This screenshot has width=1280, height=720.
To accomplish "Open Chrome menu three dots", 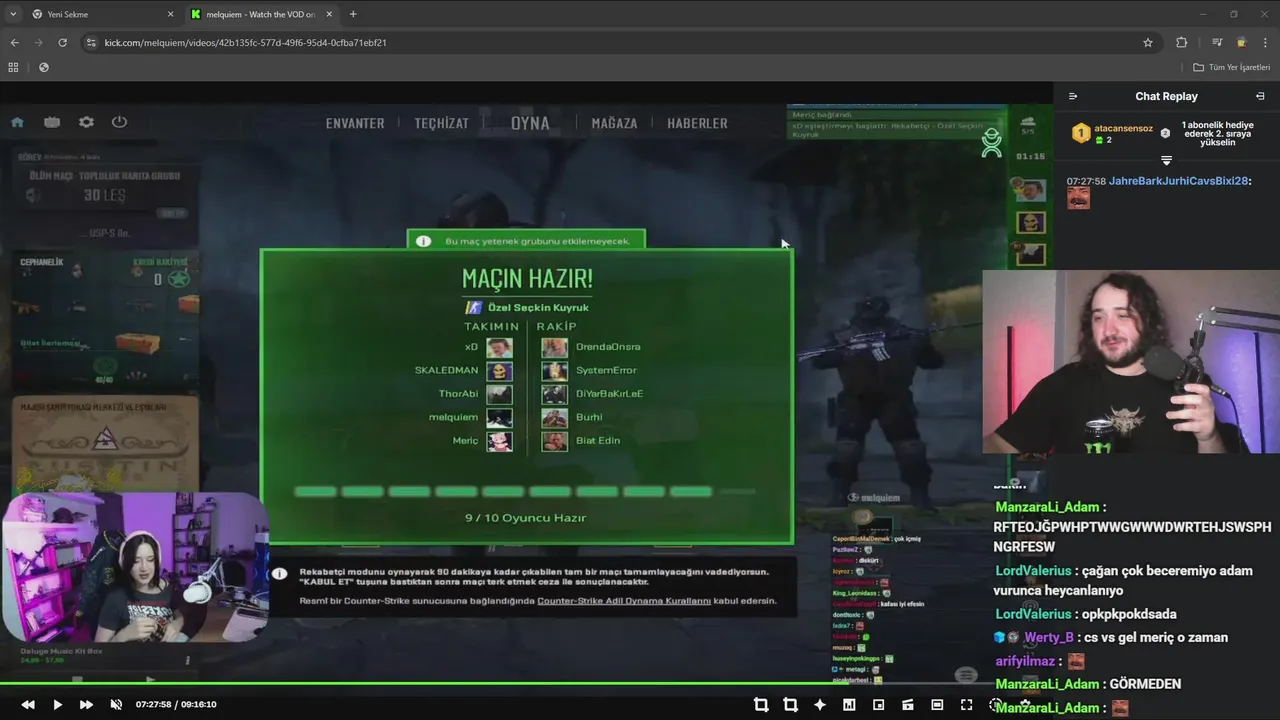I will click(1265, 42).
